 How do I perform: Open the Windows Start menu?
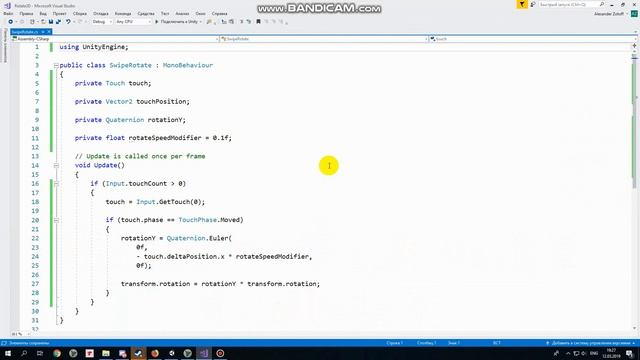(8, 353)
